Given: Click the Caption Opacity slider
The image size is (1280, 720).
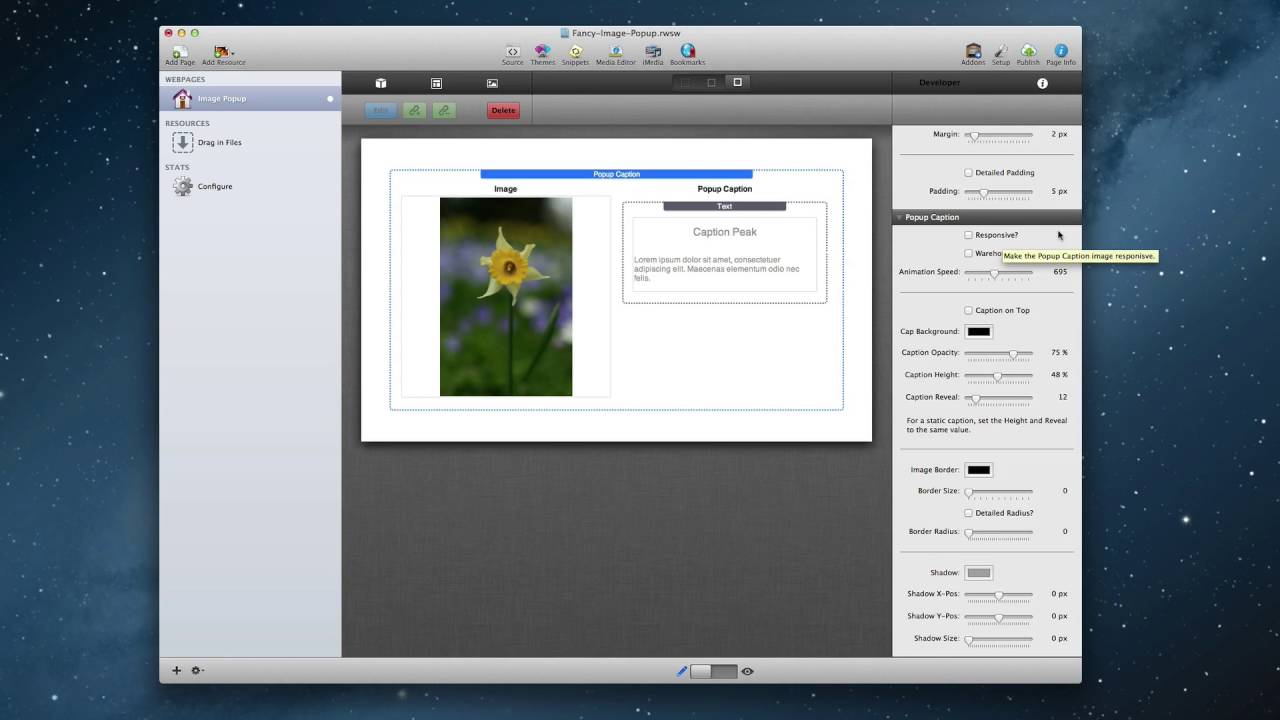Looking at the screenshot, I should pyautogui.click(x=998, y=353).
